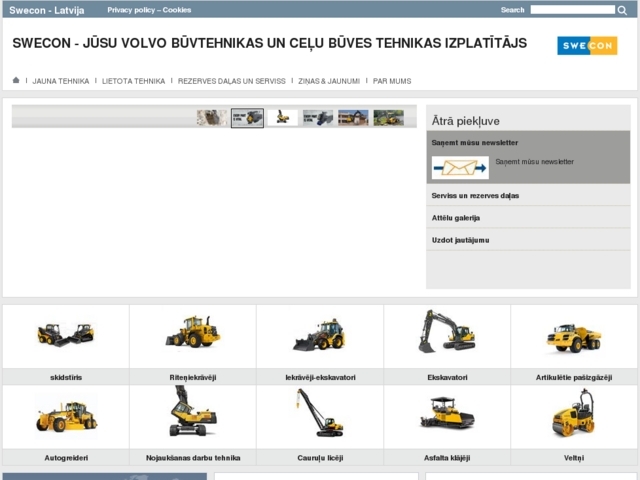The width and height of the screenshot is (640, 480).
Task: Select the Cauruļu licēji pipelayer image
Action: 320,414
